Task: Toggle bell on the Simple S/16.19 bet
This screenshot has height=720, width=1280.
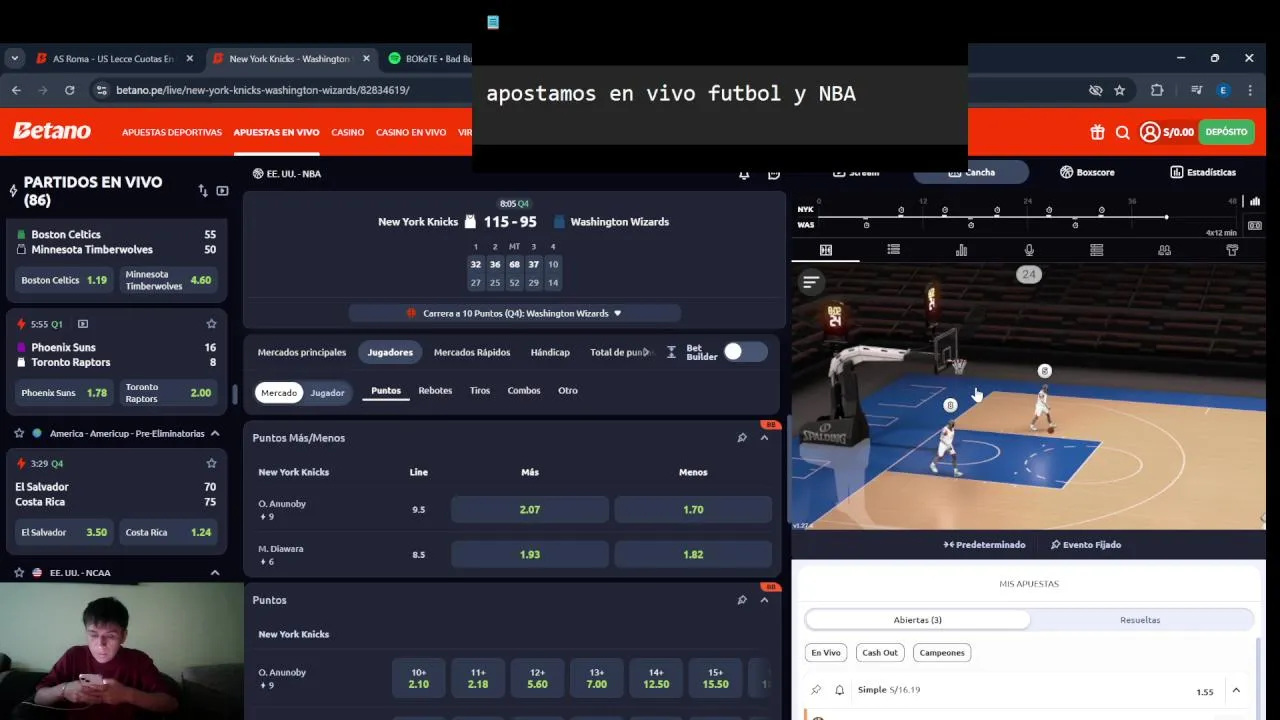Action: (x=839, y=690)
